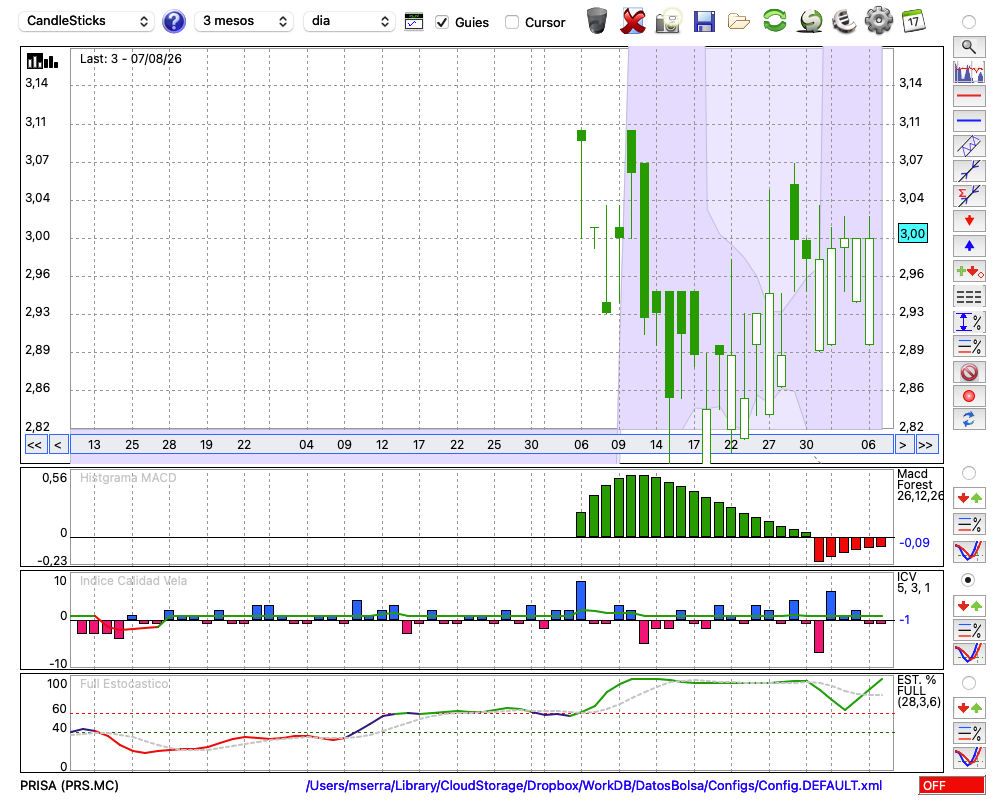Click the volume chart overlay tool
This screenshot has height=800, width=1000.
[969, 71]
